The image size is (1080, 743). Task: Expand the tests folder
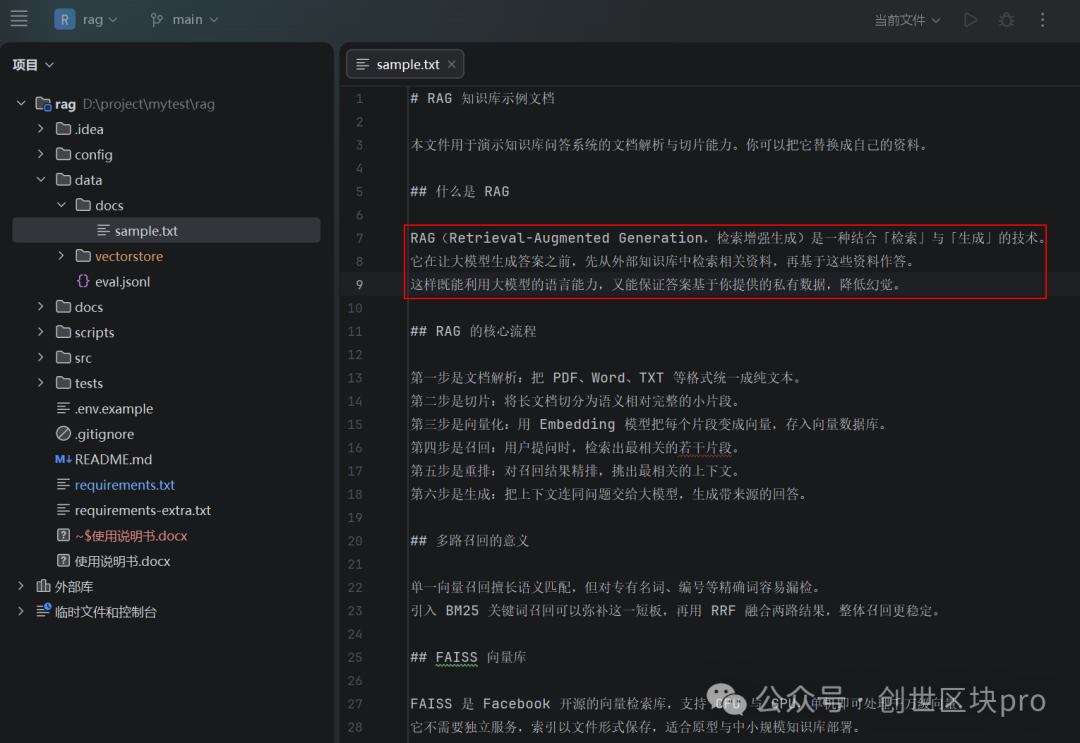click(41, 383)
